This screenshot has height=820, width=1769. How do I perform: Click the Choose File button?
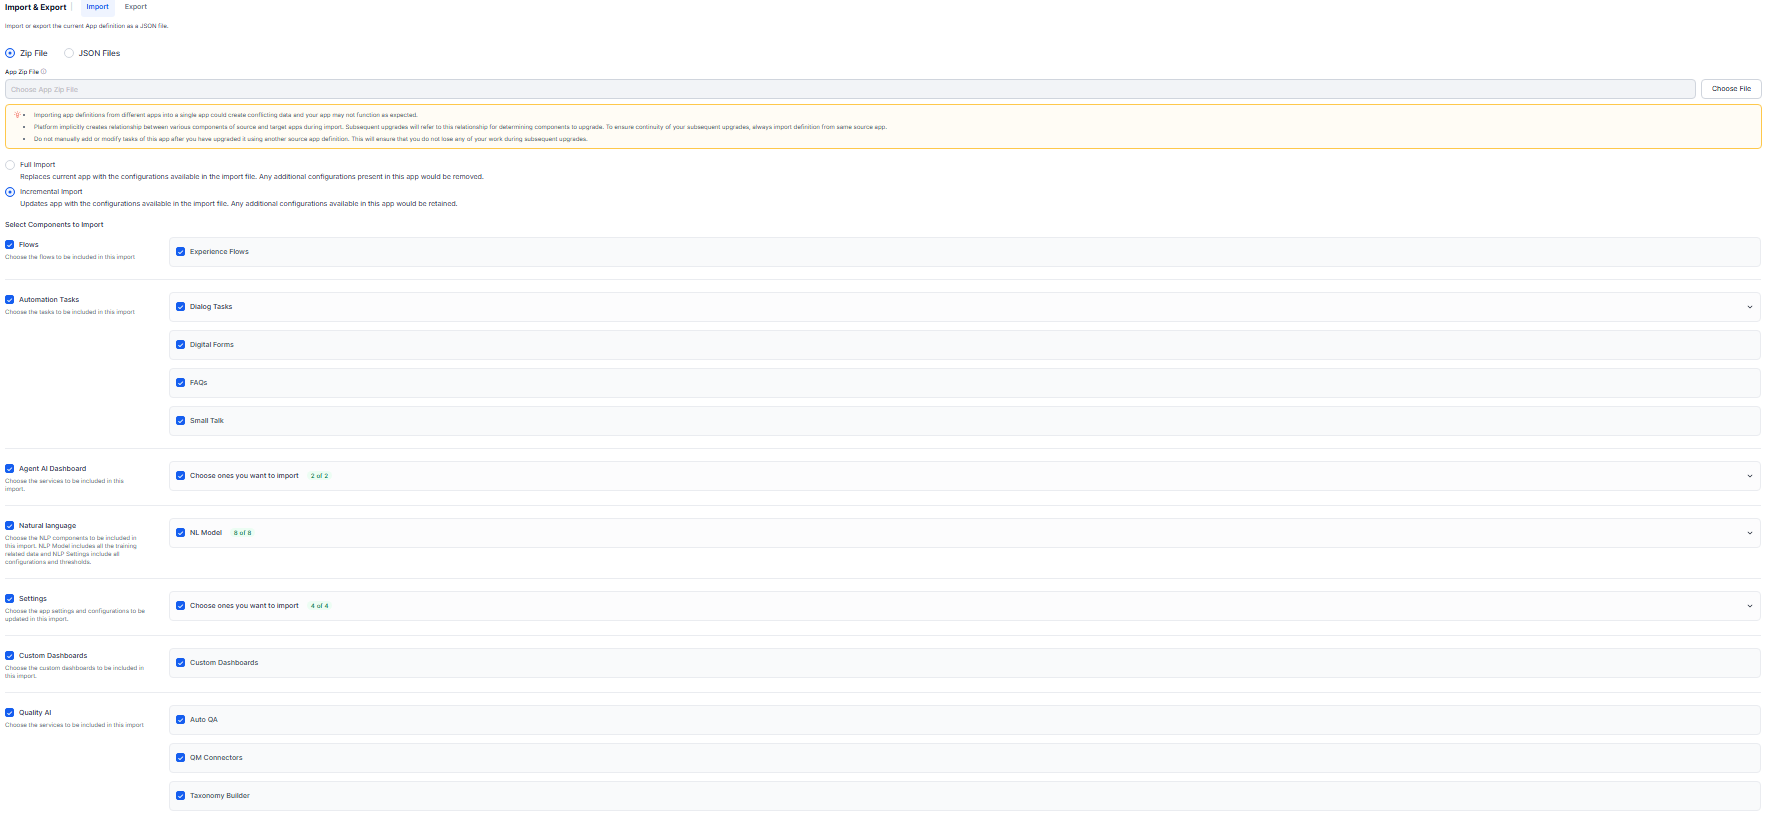(1730, 89)
